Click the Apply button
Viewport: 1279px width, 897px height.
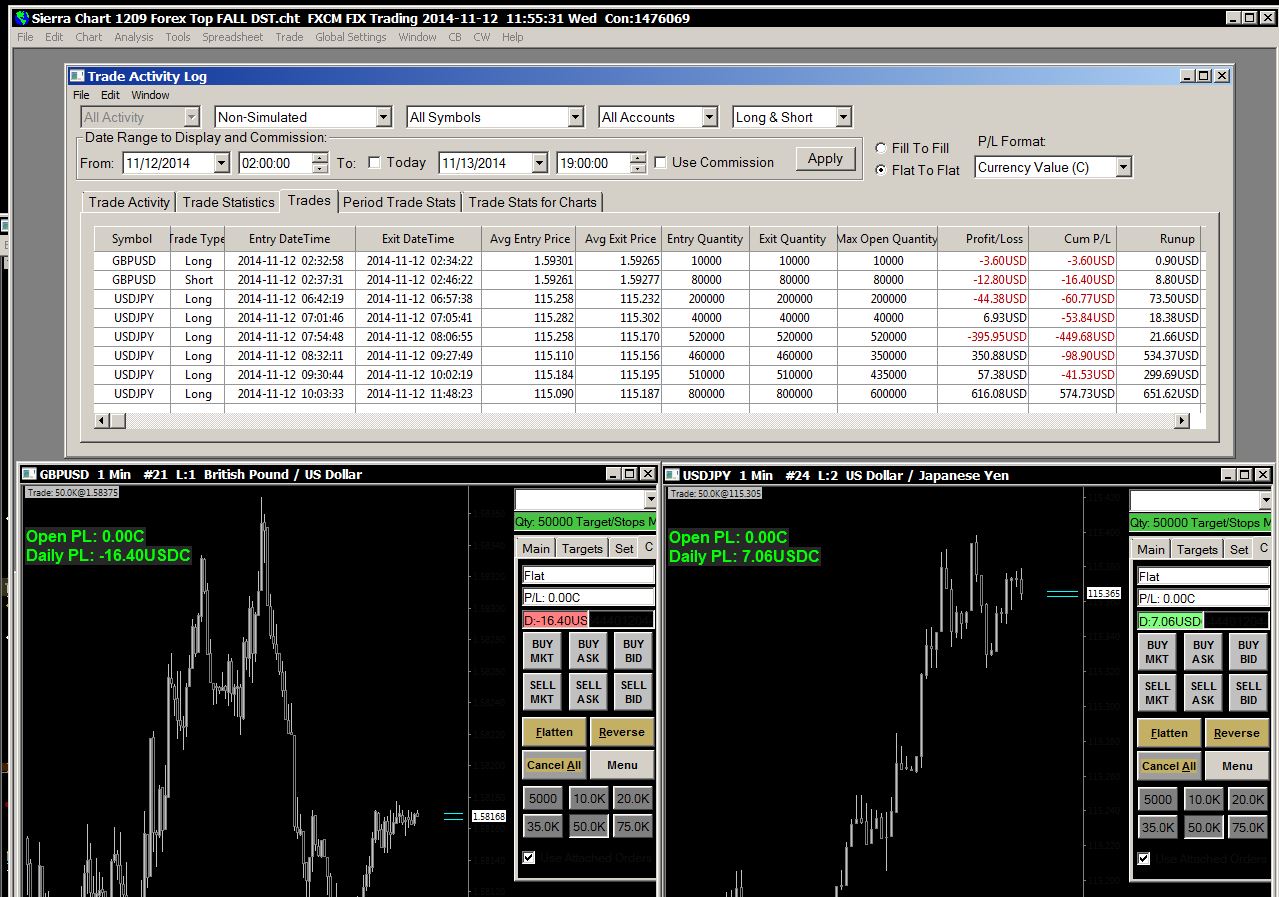tap(825, 158)
